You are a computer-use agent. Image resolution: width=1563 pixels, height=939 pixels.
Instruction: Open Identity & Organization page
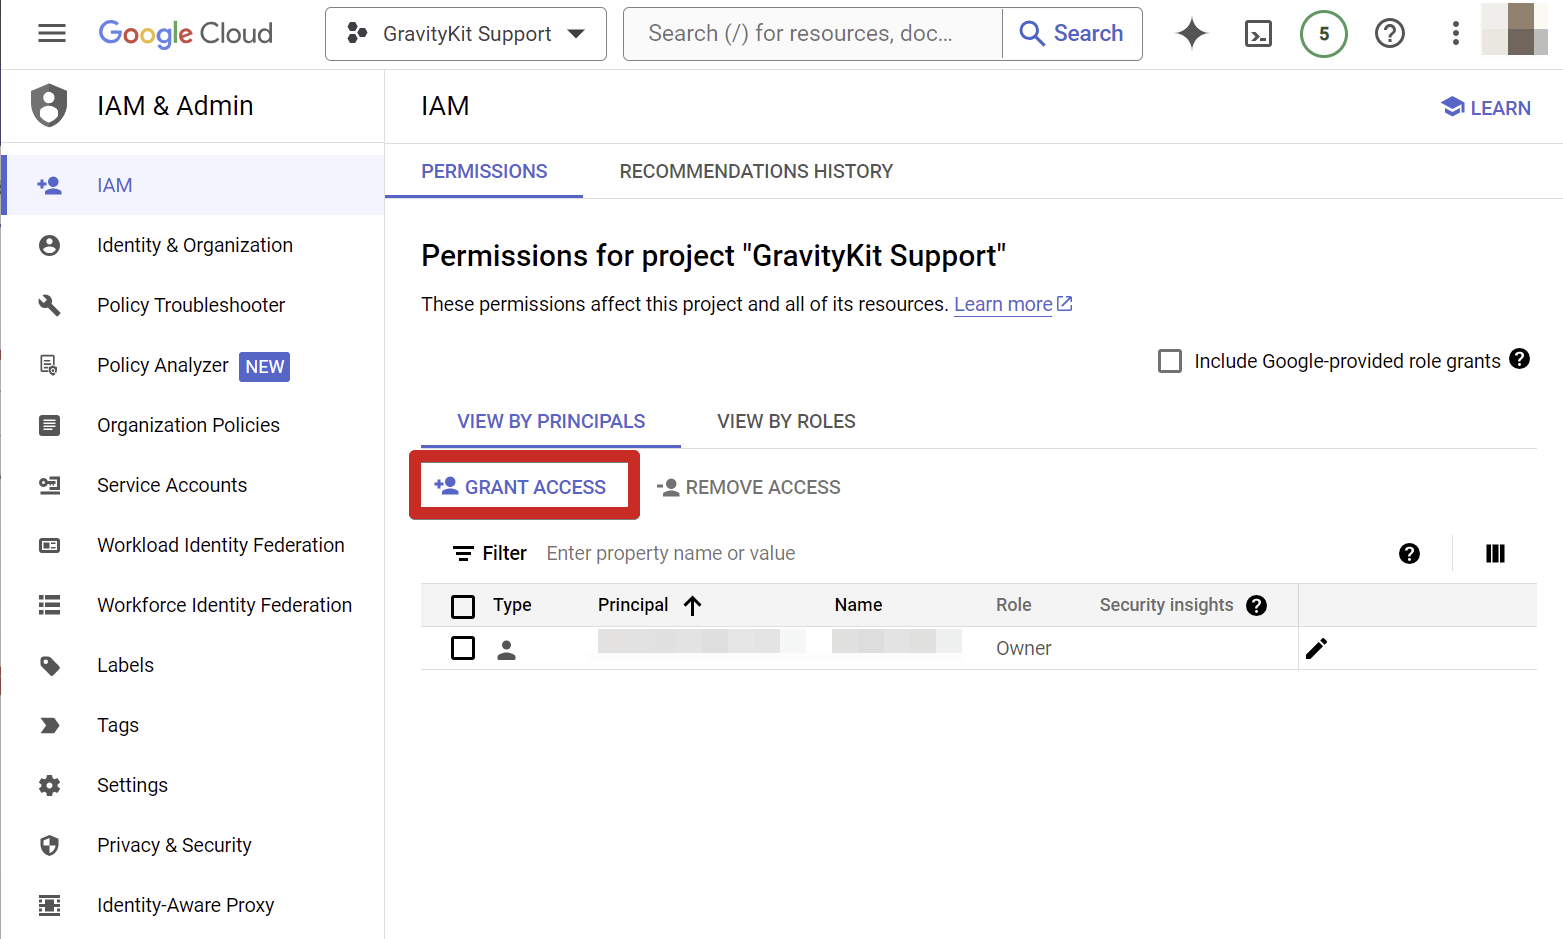pyautogui.click(x=195, y=245)
